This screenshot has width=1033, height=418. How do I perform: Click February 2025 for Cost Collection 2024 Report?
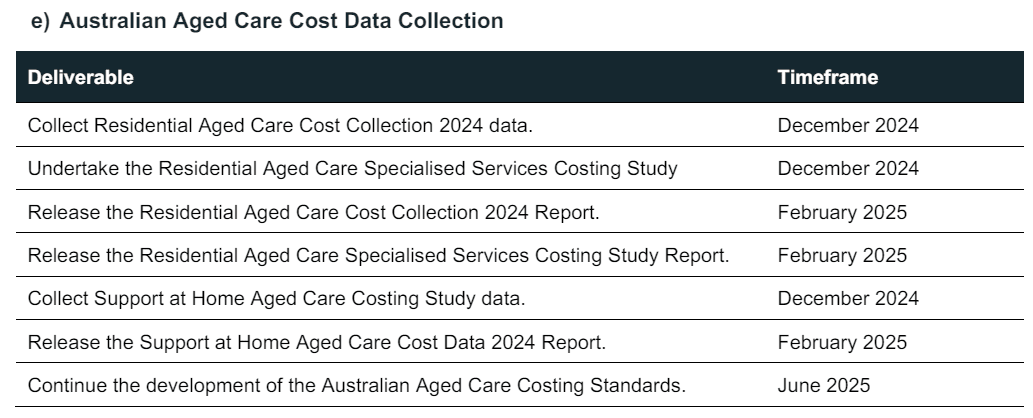(842, 213)
